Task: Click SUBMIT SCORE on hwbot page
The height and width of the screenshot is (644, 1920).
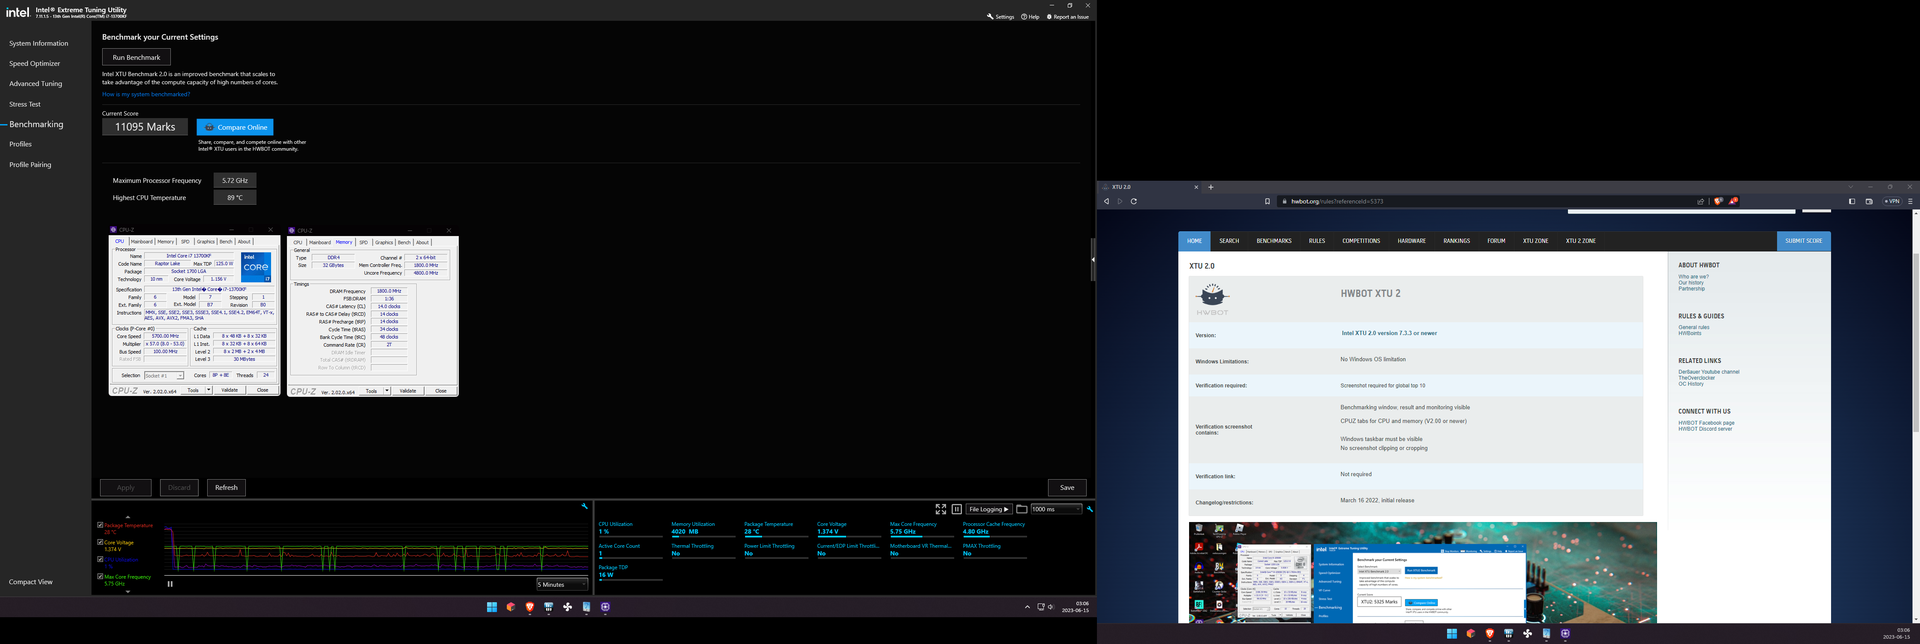Action: coord(1804,241)
